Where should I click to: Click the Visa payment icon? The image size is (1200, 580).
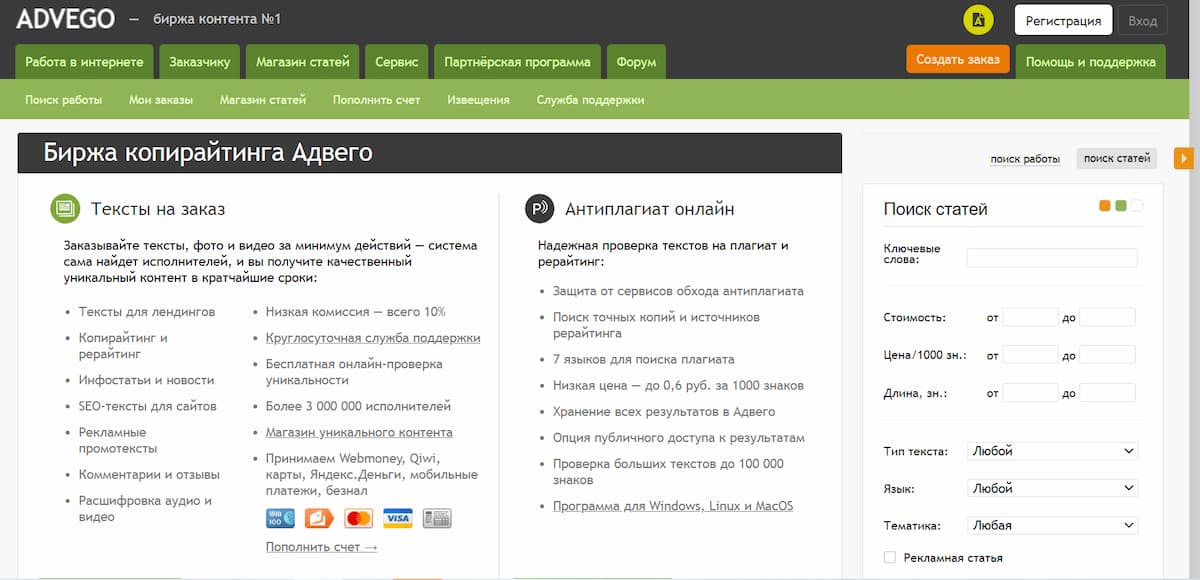coord(400,518)
